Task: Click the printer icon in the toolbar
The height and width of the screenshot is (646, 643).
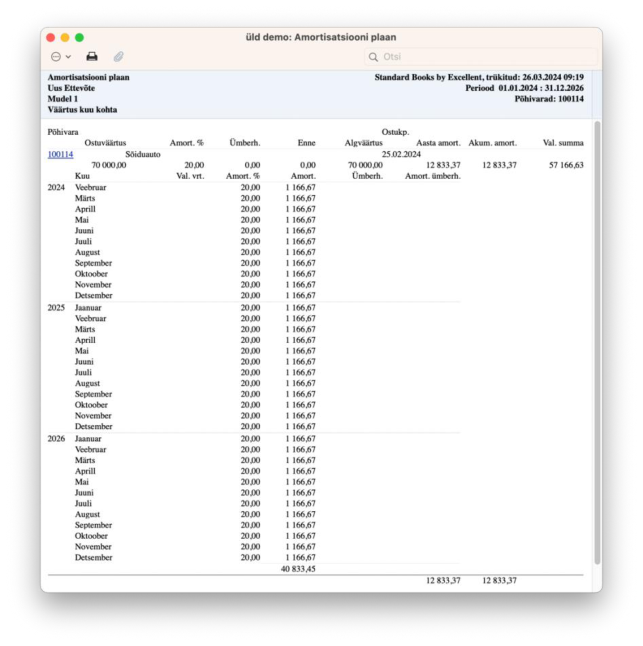Action: (92, 56)
